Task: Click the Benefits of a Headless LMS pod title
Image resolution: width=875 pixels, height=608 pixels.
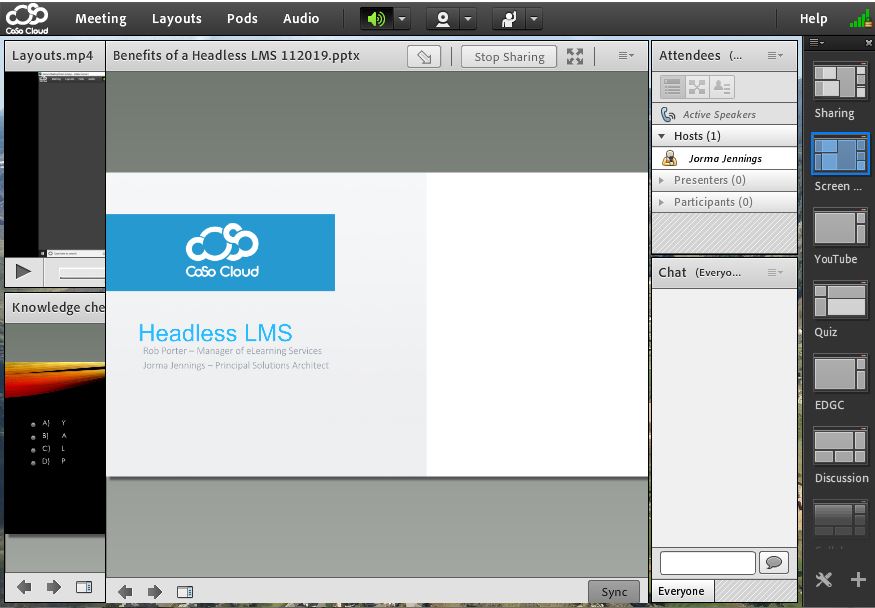Action: pyautogui.click(x=236, y=56)
